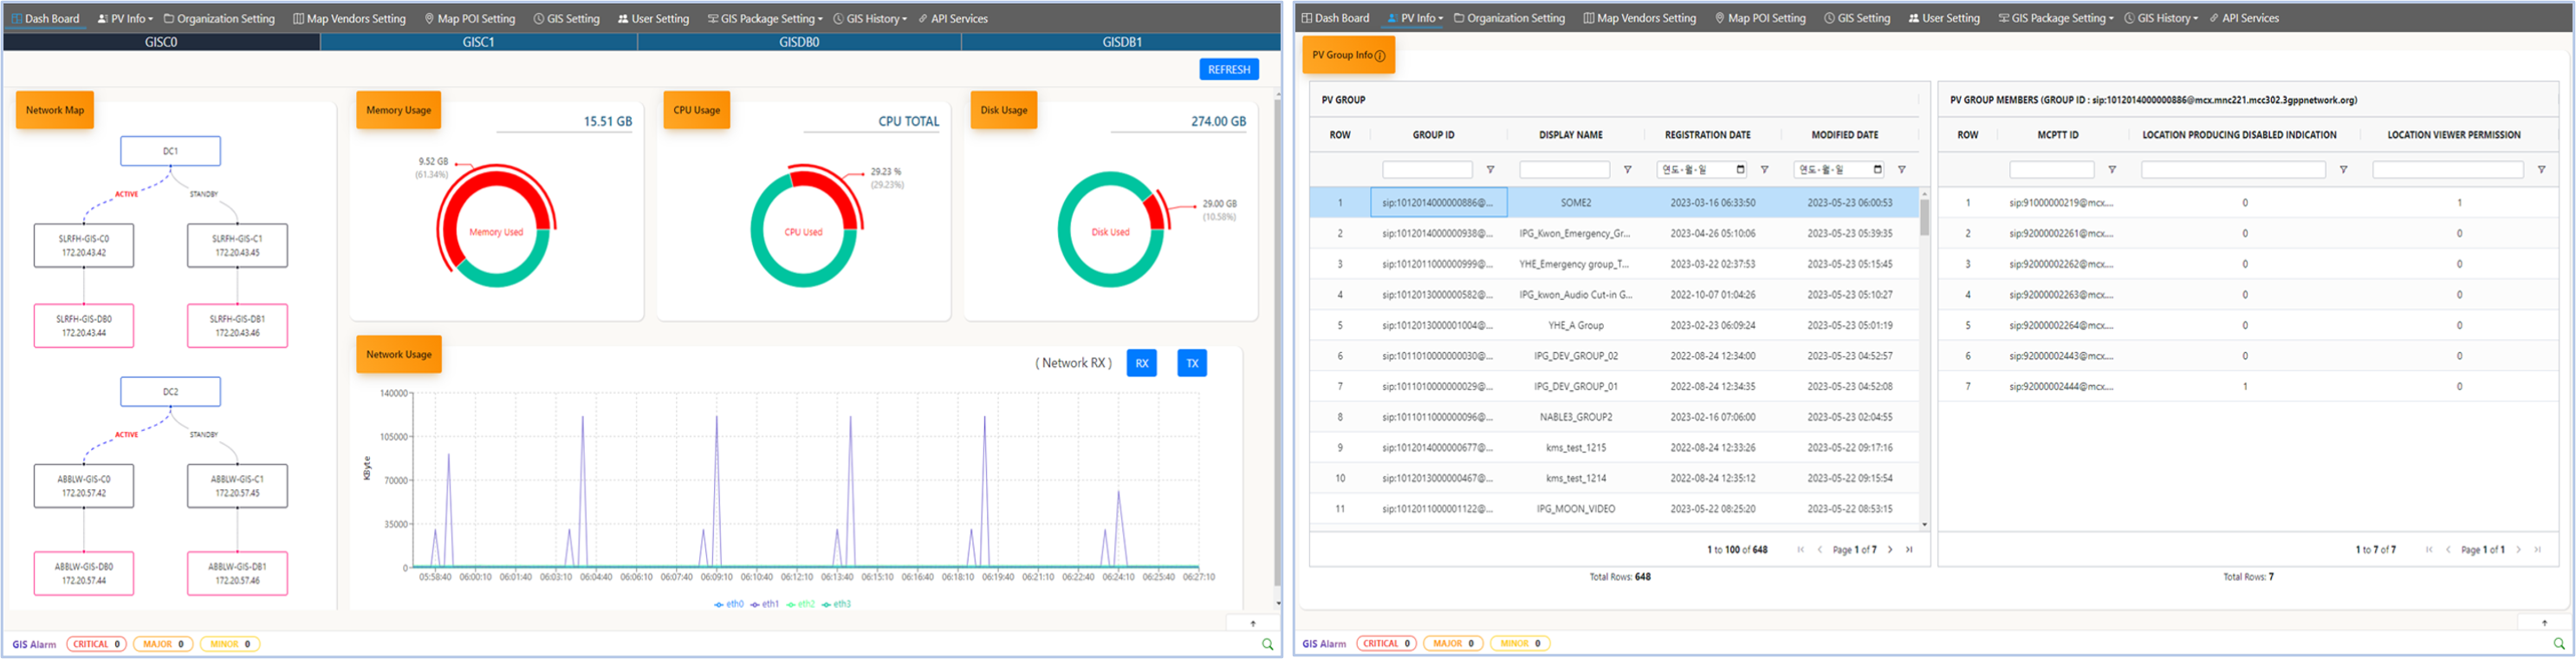Click filter icon next to MCPTT ID field
The image size is (2576, 659).
(x=2112, y=170)
